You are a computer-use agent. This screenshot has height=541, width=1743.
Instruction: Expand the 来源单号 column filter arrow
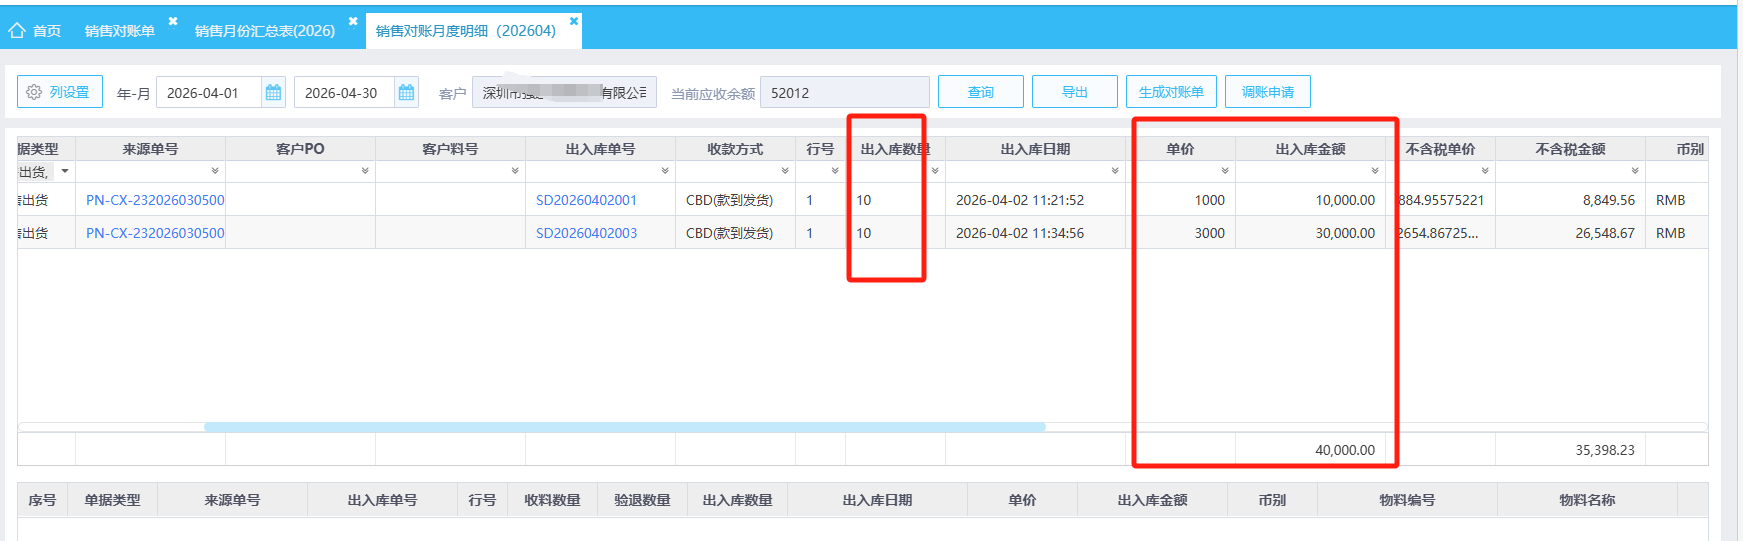(x=215, y=172)
